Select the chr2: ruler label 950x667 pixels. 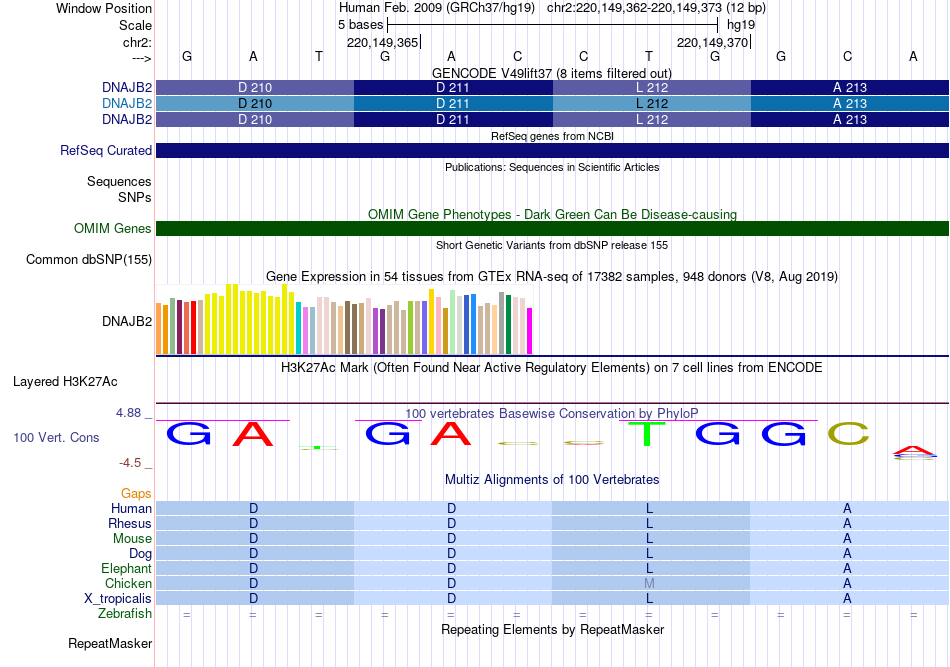pyautogui.click(x=137, y=42)
